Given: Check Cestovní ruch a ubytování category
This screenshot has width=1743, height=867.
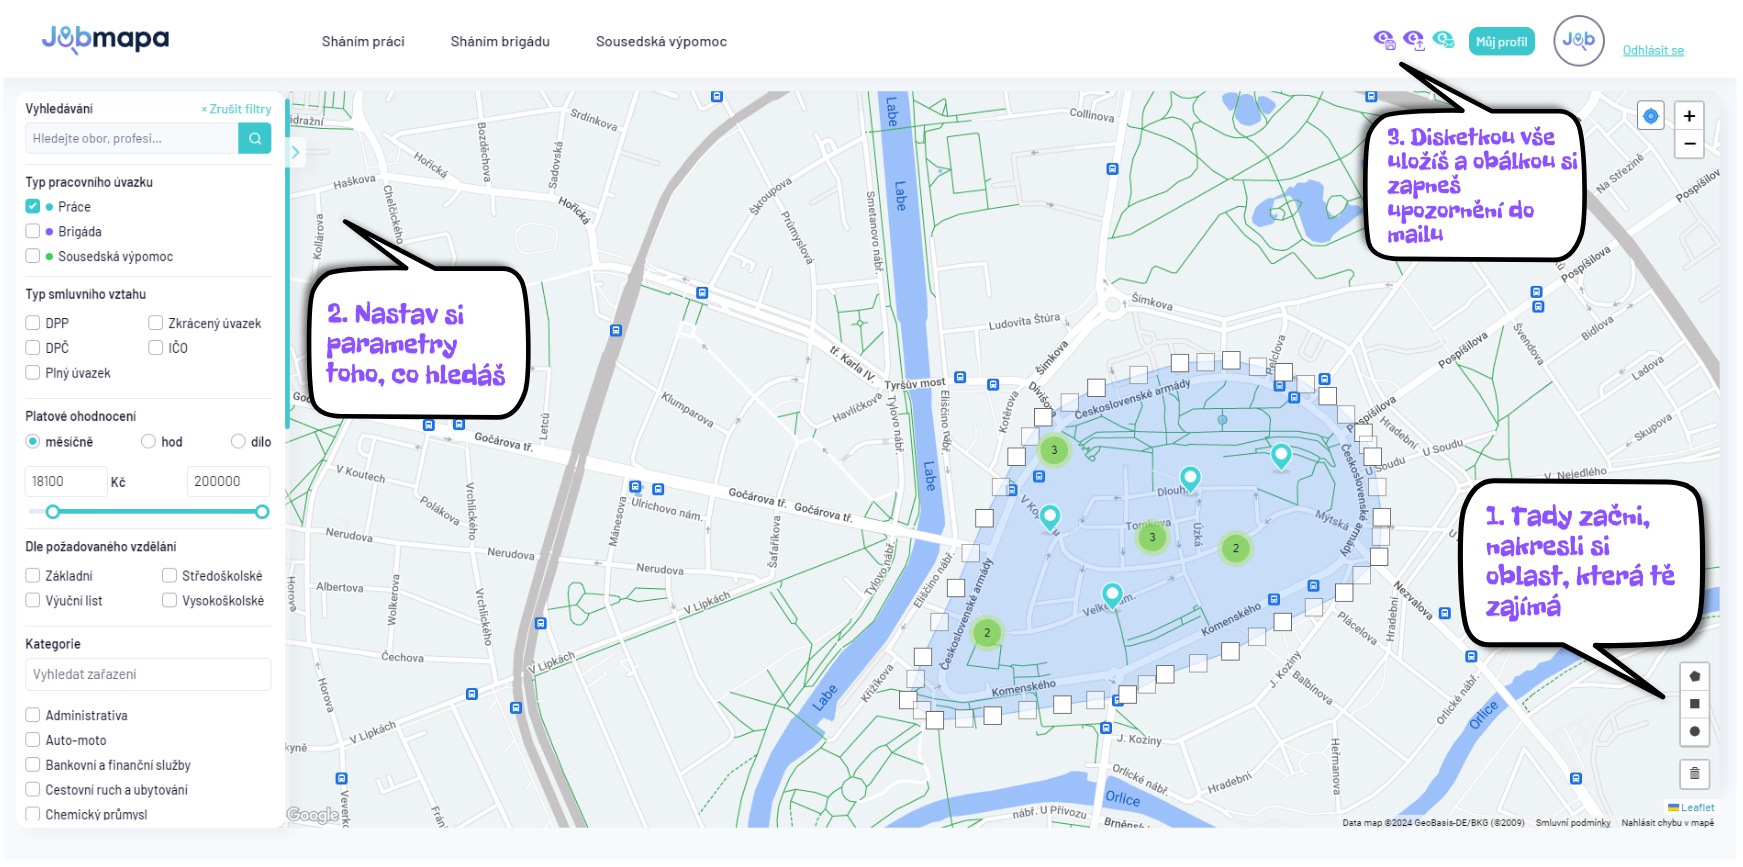Looking at the screenshot, I should tap(33, 790).
